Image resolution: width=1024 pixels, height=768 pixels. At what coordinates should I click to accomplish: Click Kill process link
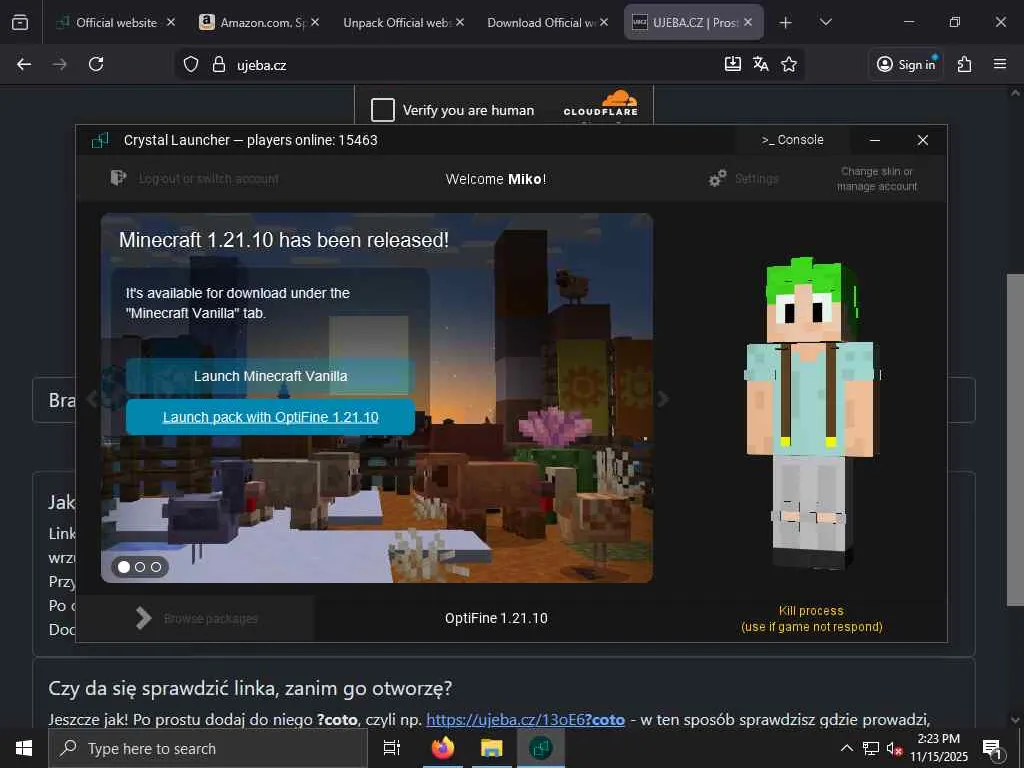coord(811,618)
